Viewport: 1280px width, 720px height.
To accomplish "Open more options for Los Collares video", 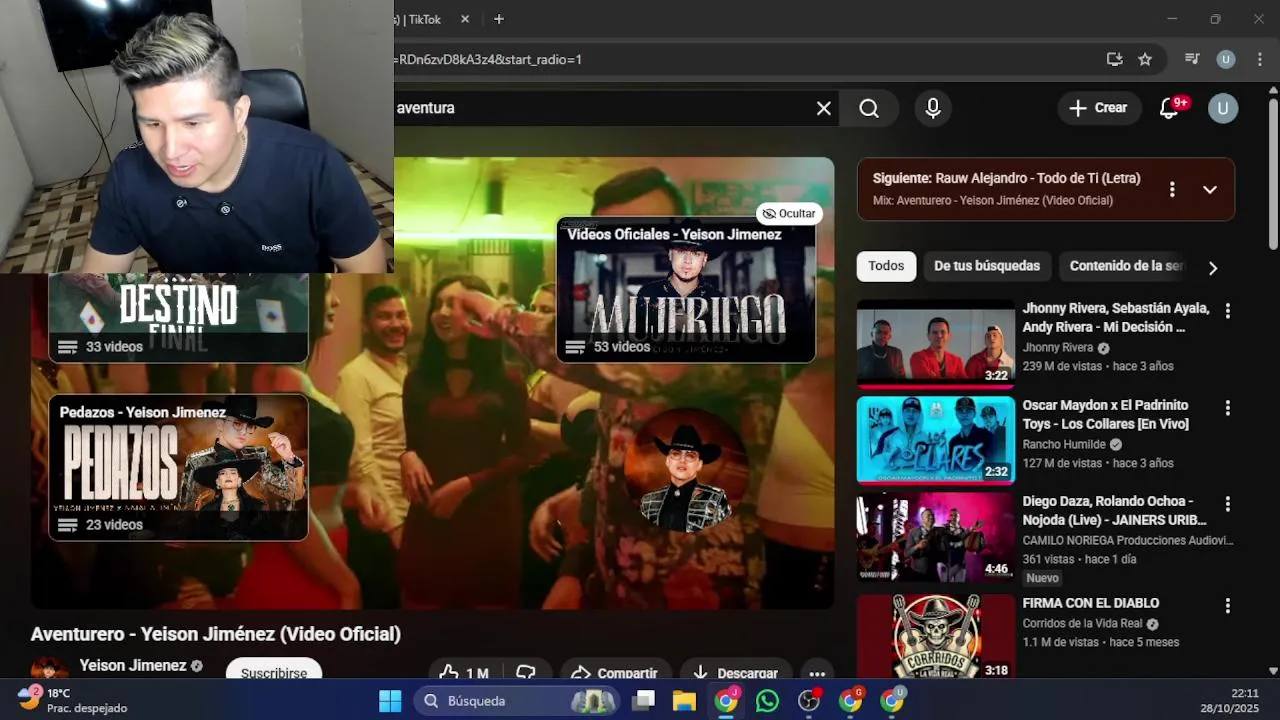I will click(x=1228, y=408).
